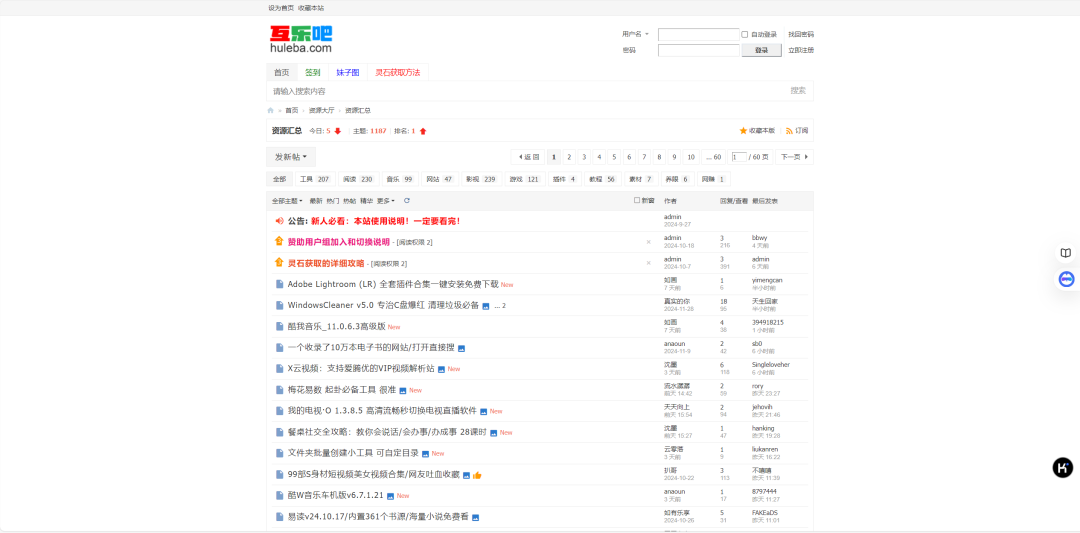Click the home icon in the breadcrumb
Image resolution: width=1080 pixels, height=533 pixels.
point(271,110)
